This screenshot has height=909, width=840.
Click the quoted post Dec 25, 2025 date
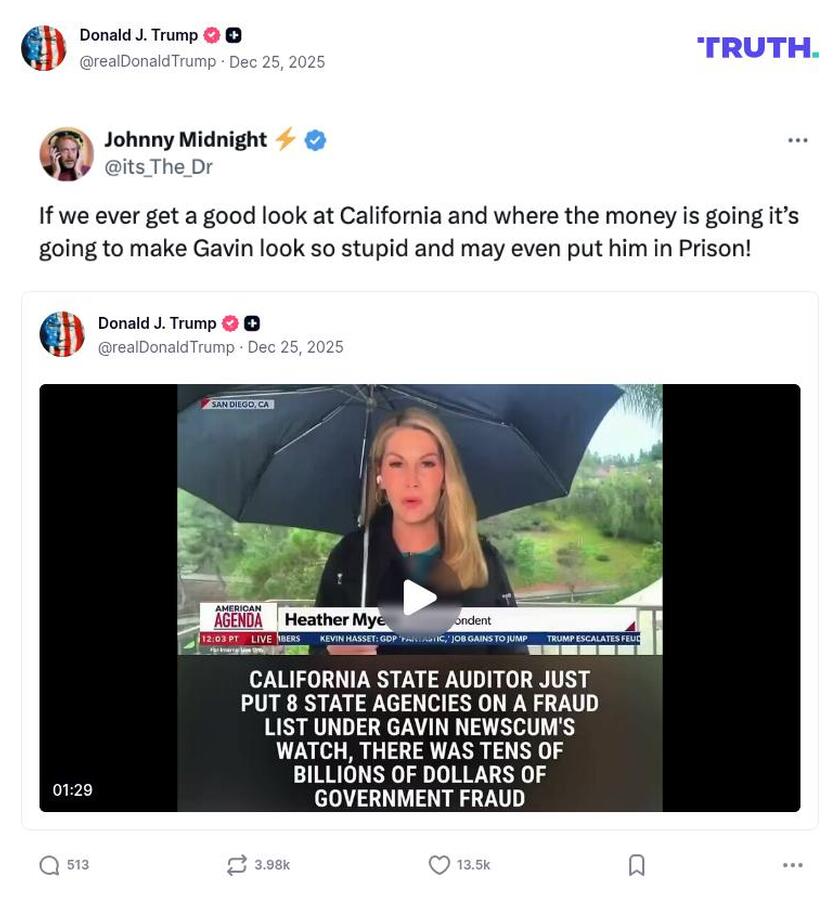[x=296, y=347]
